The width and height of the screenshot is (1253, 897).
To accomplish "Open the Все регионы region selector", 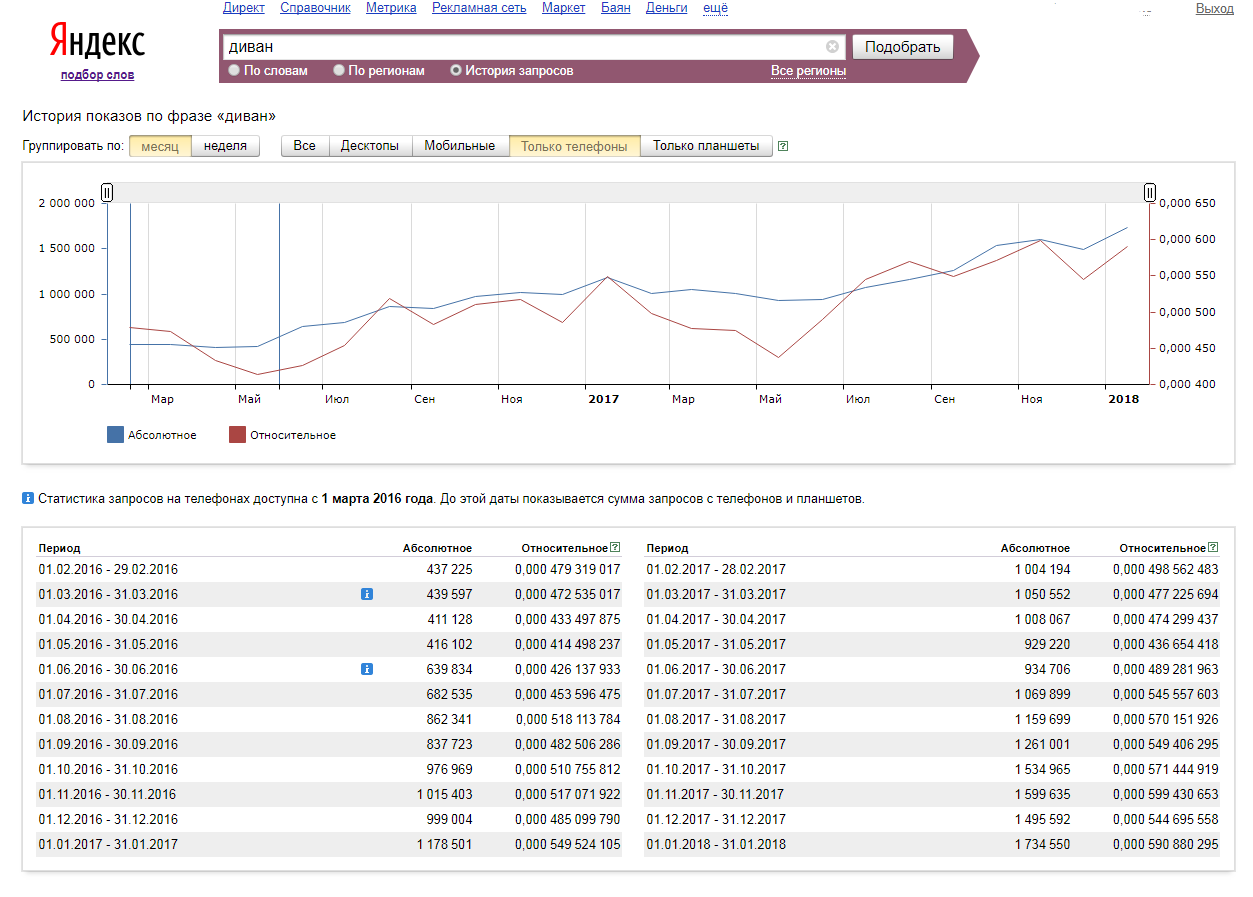I will click(x=808, y=71).
